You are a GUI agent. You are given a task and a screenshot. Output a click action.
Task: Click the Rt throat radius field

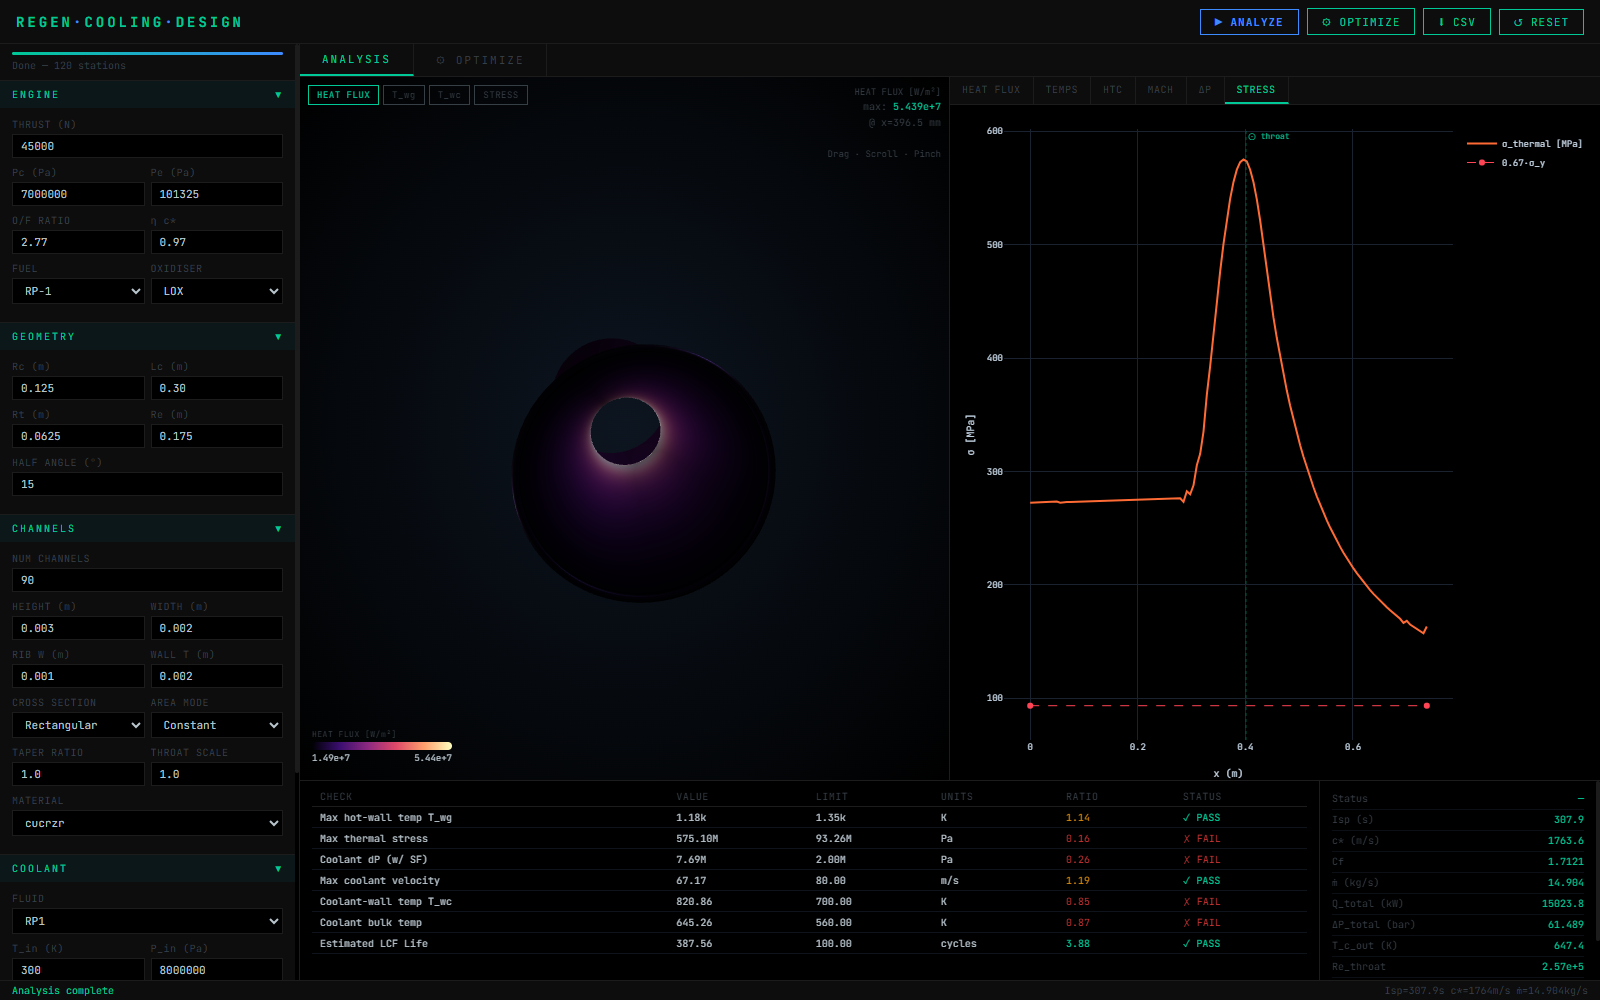(78, 436)
